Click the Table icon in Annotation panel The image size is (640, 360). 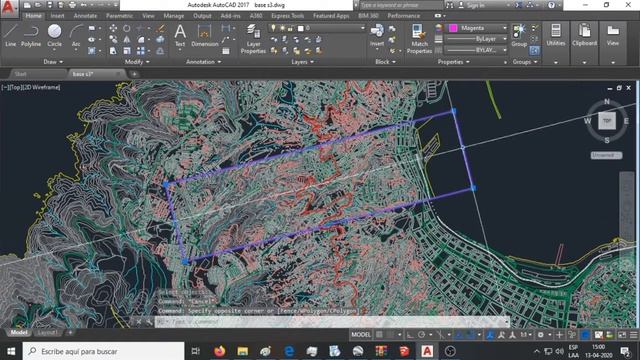226,51
